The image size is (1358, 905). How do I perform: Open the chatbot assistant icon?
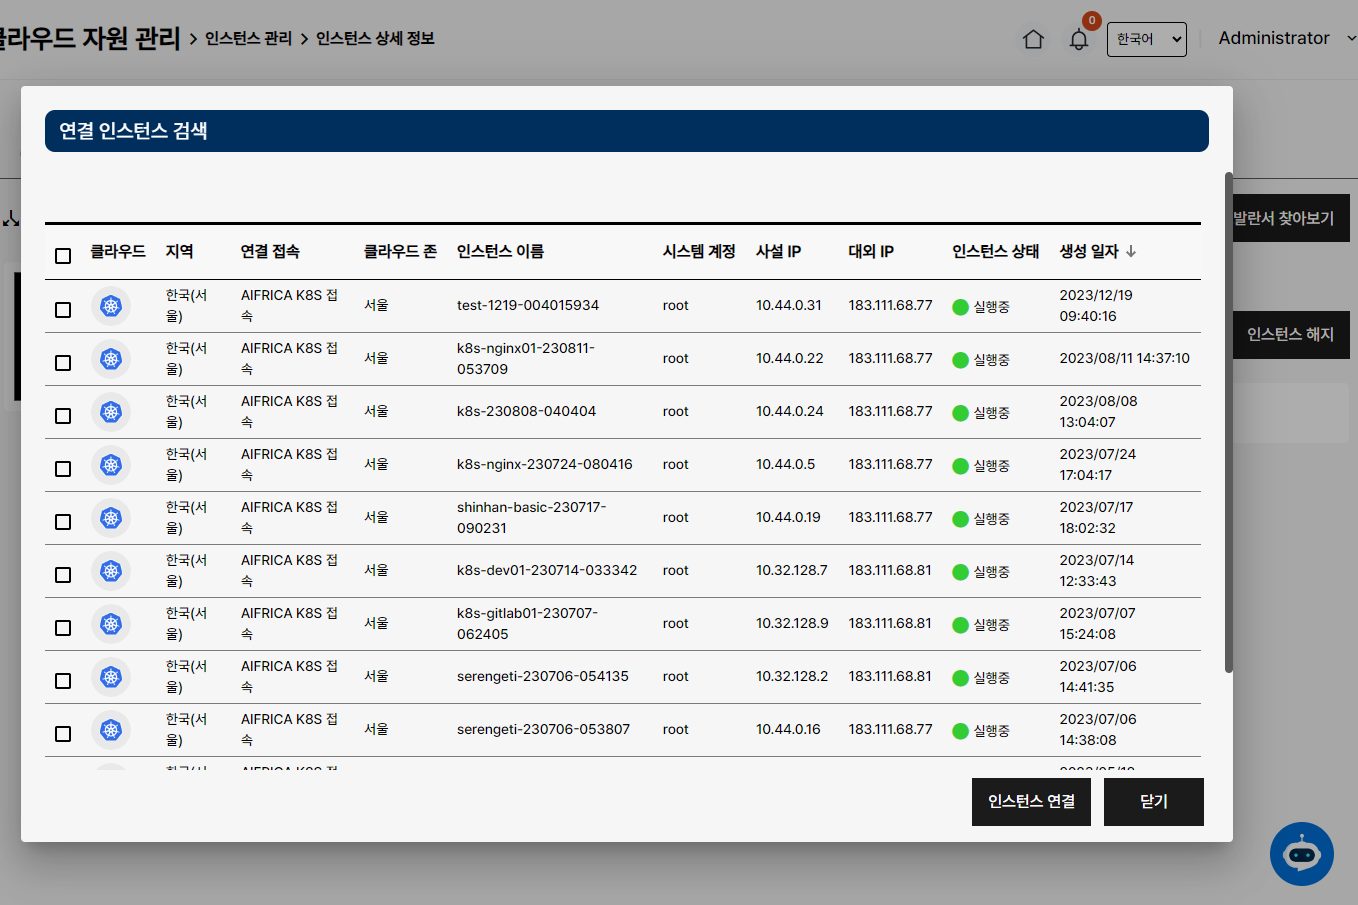click(1301, 853)
